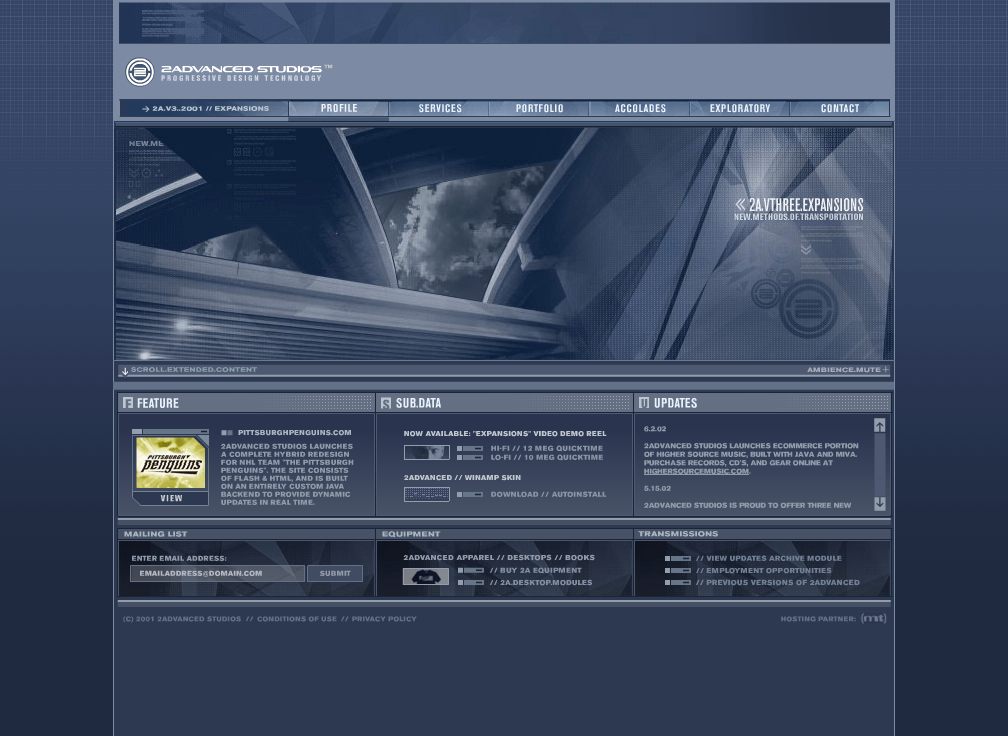The height and width of the screenshot is (736, 1008).
Task: Click the CONDITIONS OF USE footer link
Action: [297, 619]
